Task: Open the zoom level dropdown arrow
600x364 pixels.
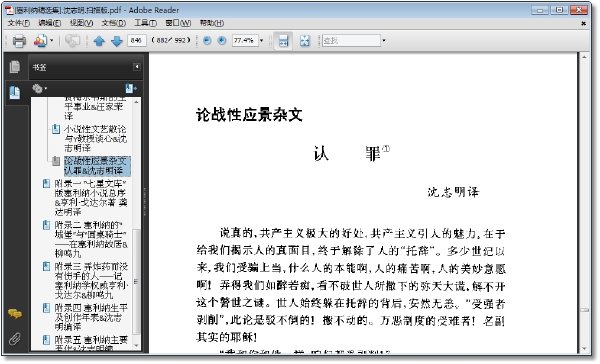Action: pyautogui.click(x=262, y=41)
